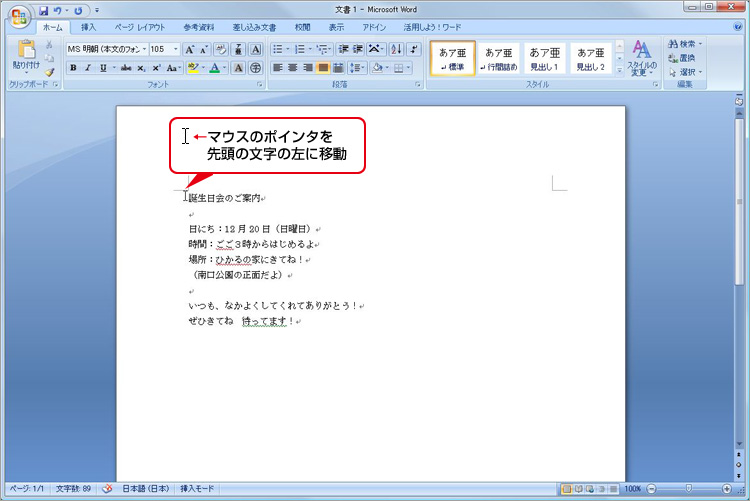Apply character border icon
The width and height of the screenshot is (750, 501).
click(256, 49)
